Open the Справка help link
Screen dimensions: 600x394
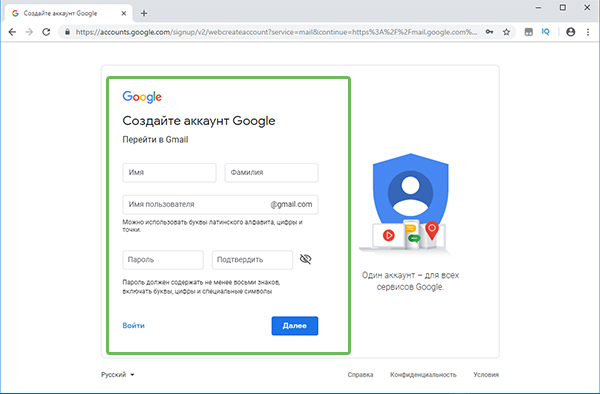tap(360, 374)
